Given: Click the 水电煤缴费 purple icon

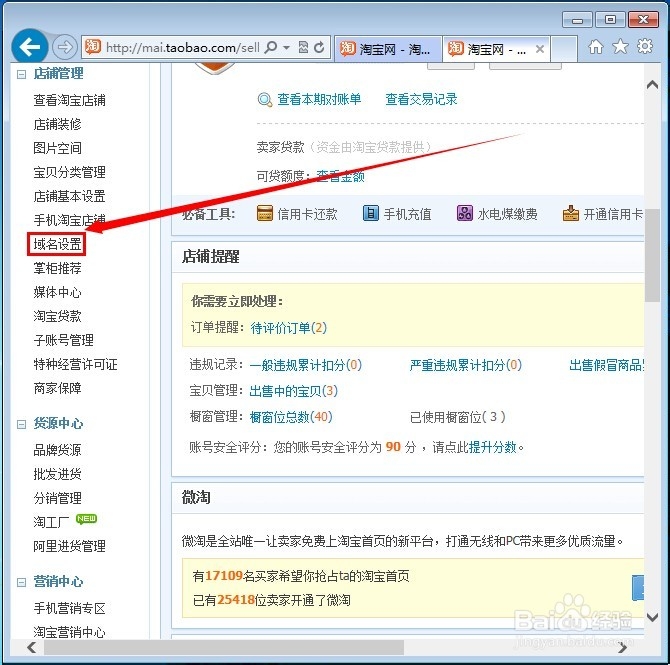Looking at the screenshot, I should (x=465, y=213).
